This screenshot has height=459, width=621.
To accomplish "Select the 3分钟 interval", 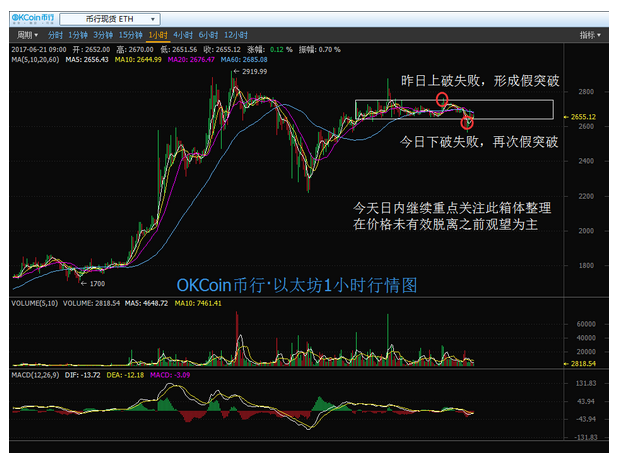I will (106, 34).
